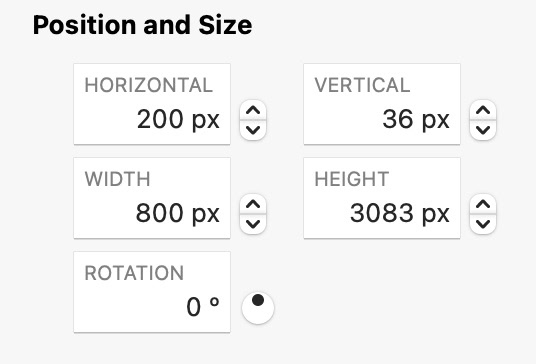
Task: Click the Position and Size heading
Action: (x=143, y=25)
